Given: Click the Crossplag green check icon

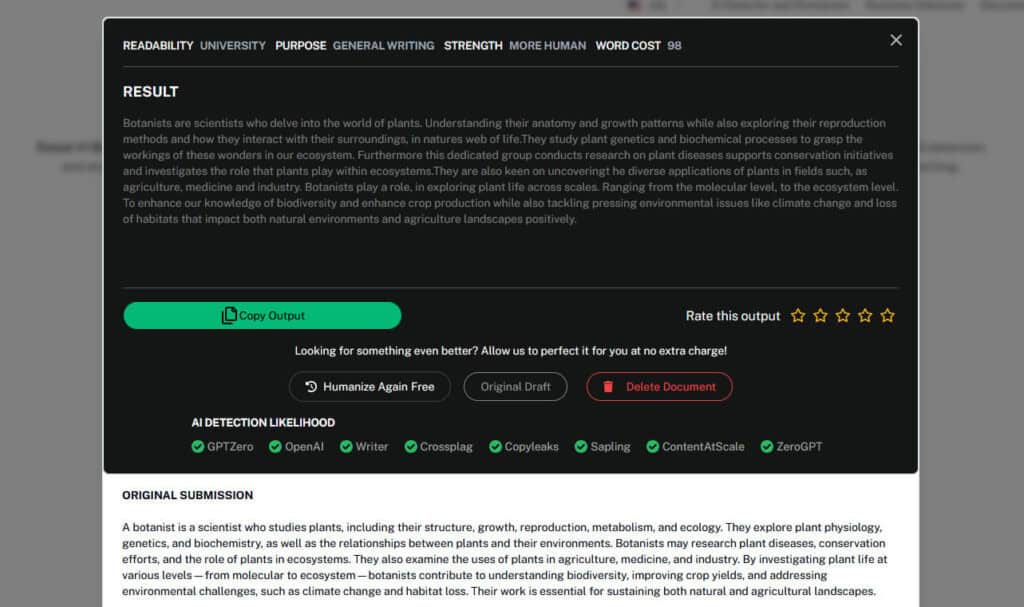Looking at the screenshot, I should 411,446.
